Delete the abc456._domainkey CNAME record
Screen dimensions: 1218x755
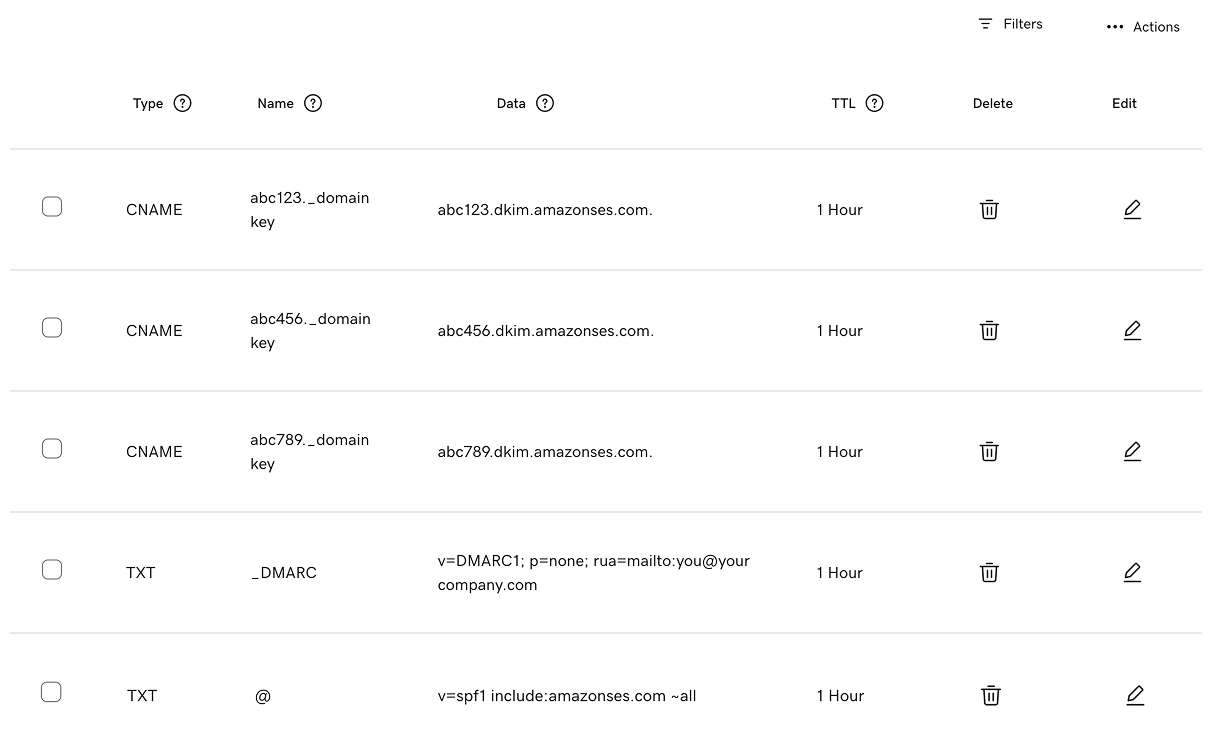tap(989, 331)
